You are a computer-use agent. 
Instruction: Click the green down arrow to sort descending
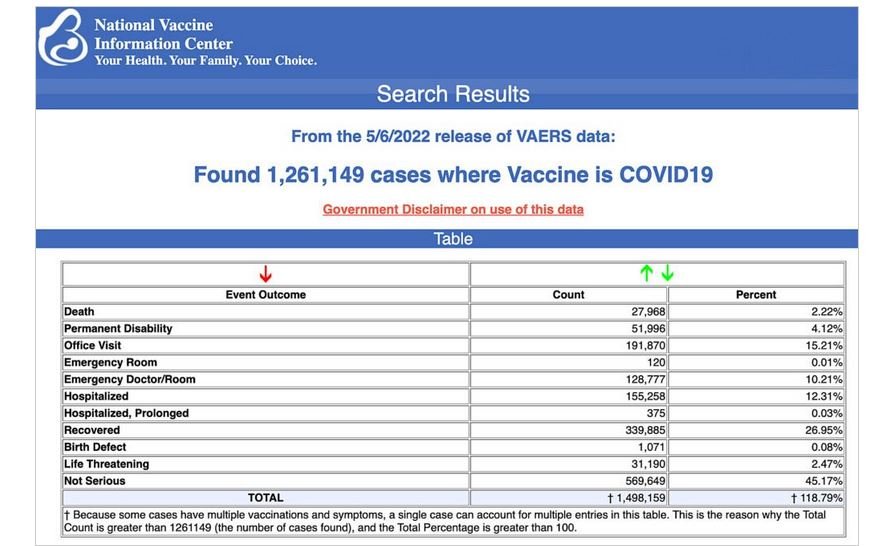(667, 274)
